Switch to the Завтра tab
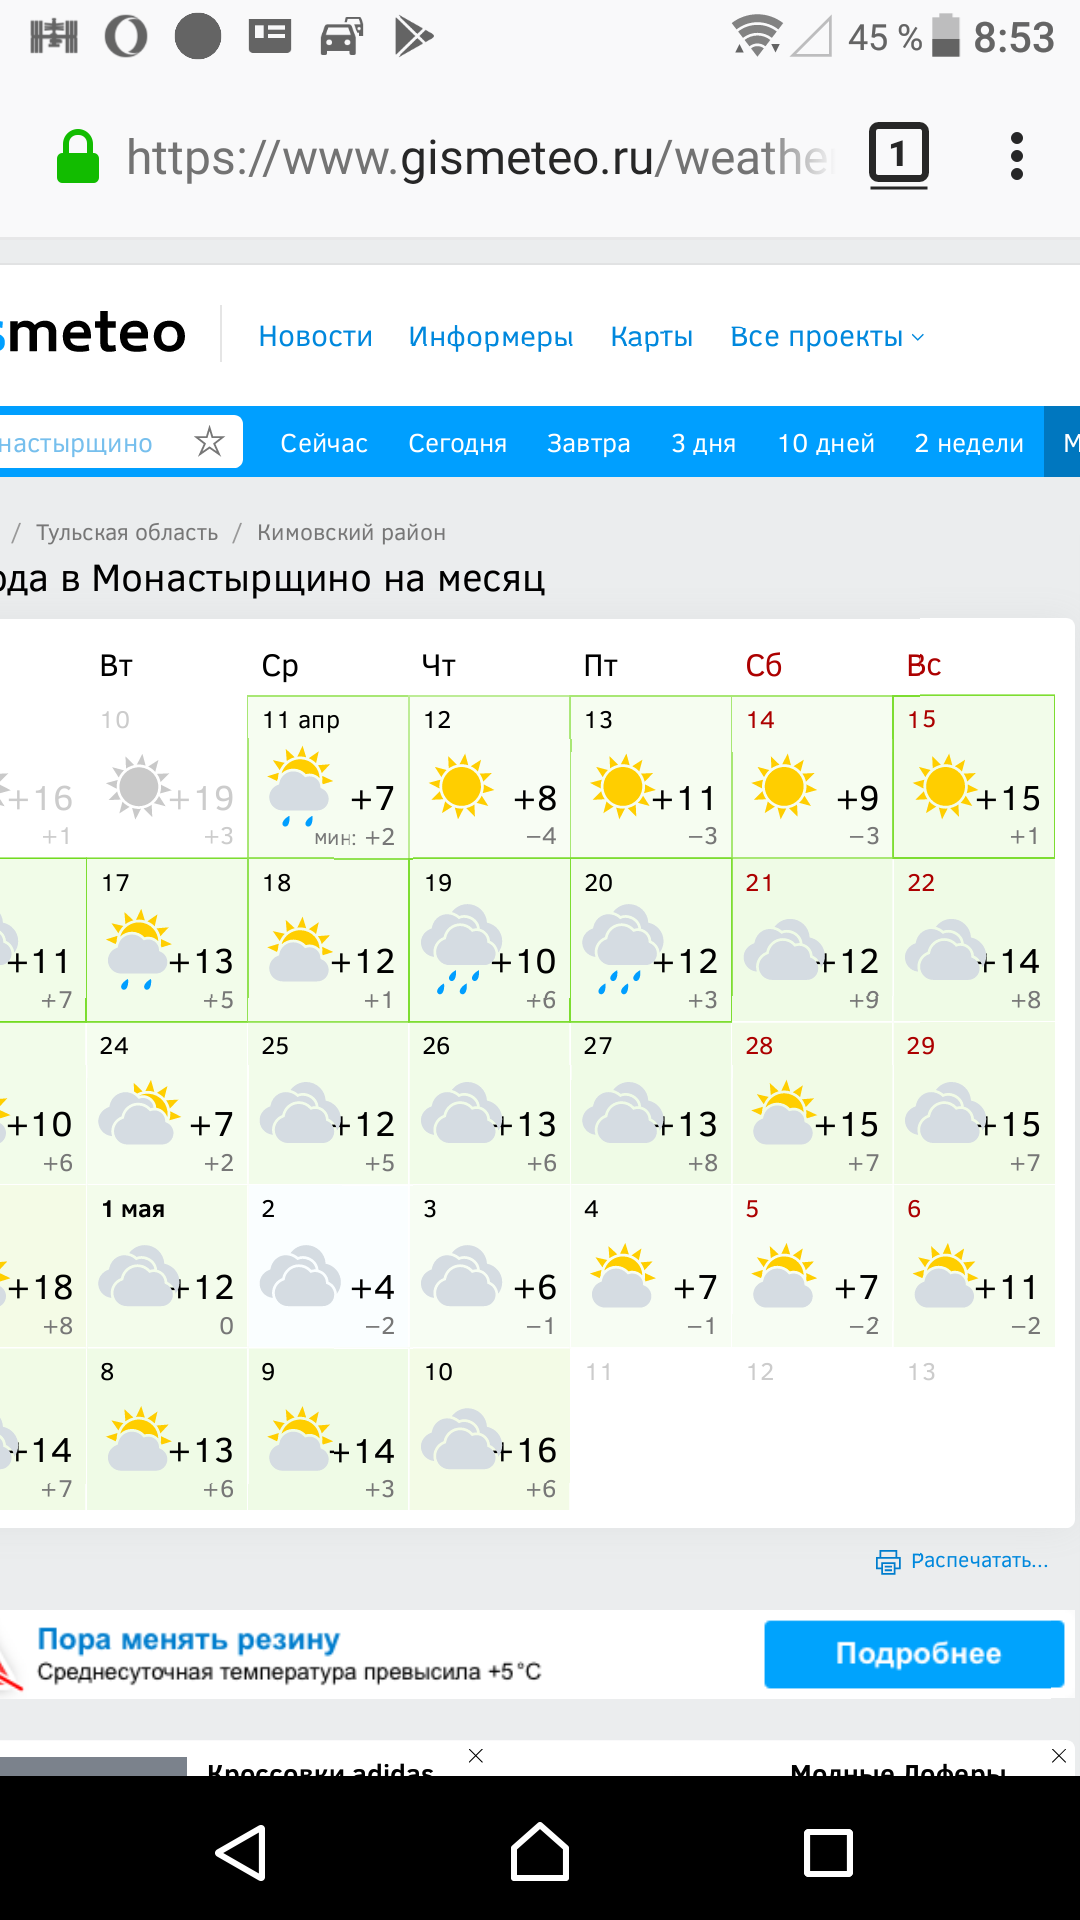The height and width of the screenshot is (1920, 1080). (x=588, y=443)
